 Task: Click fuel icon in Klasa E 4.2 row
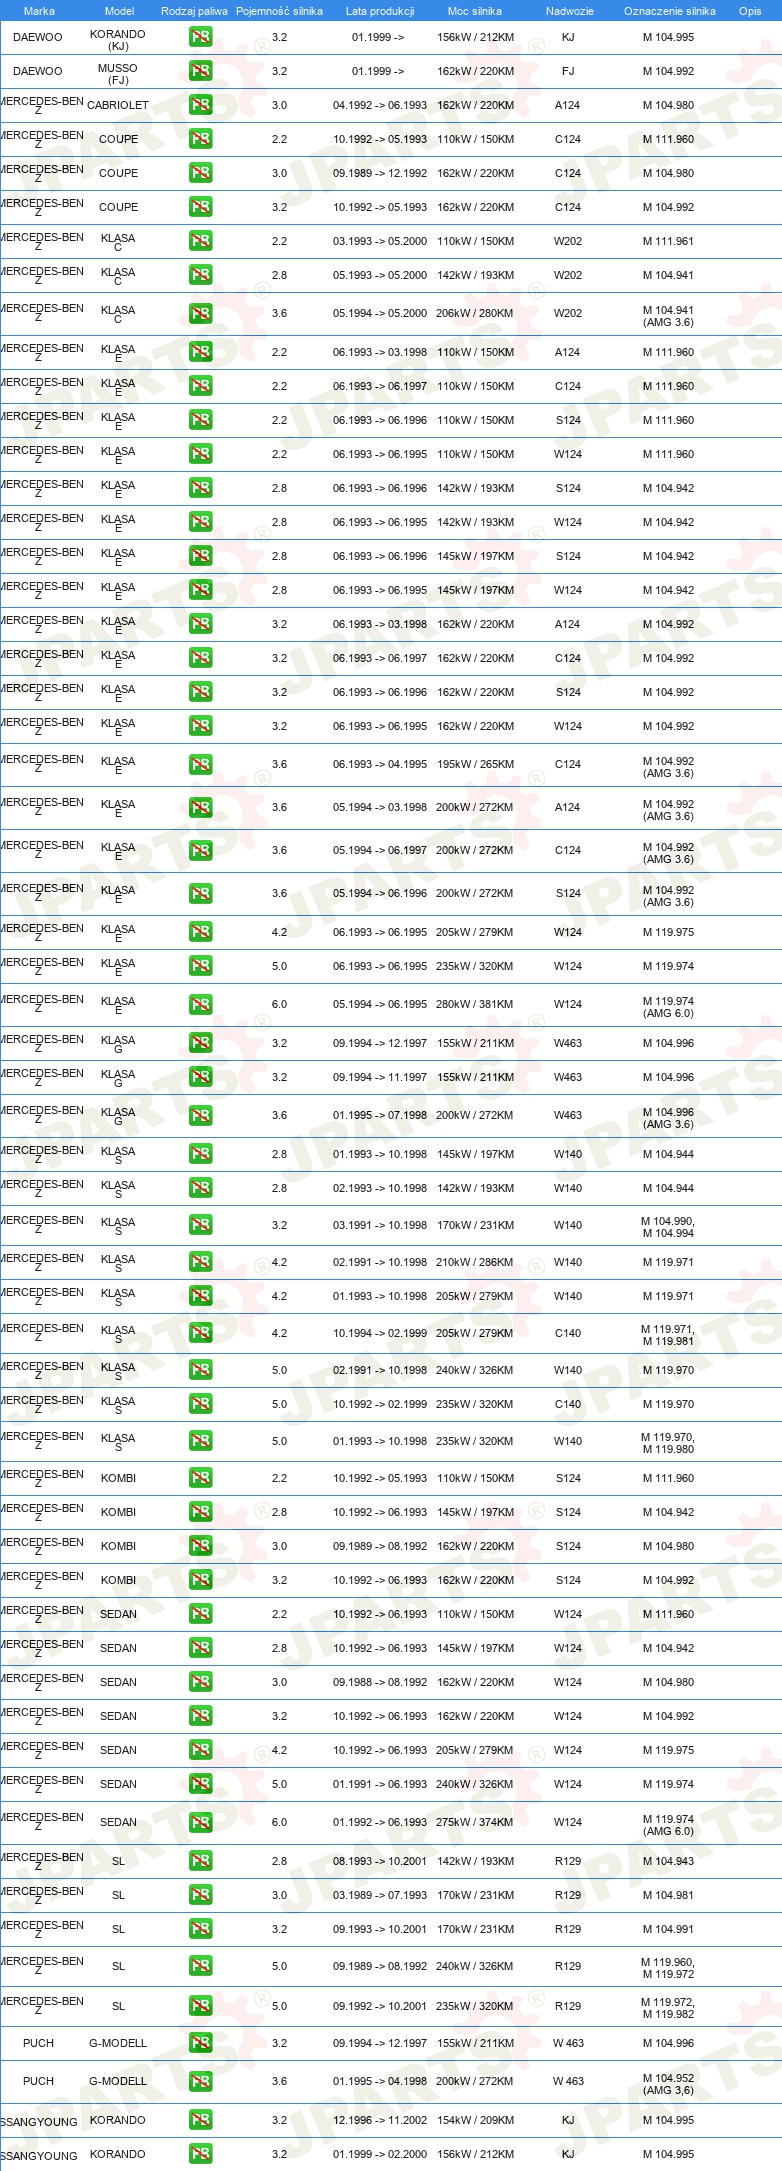point(200,932)
